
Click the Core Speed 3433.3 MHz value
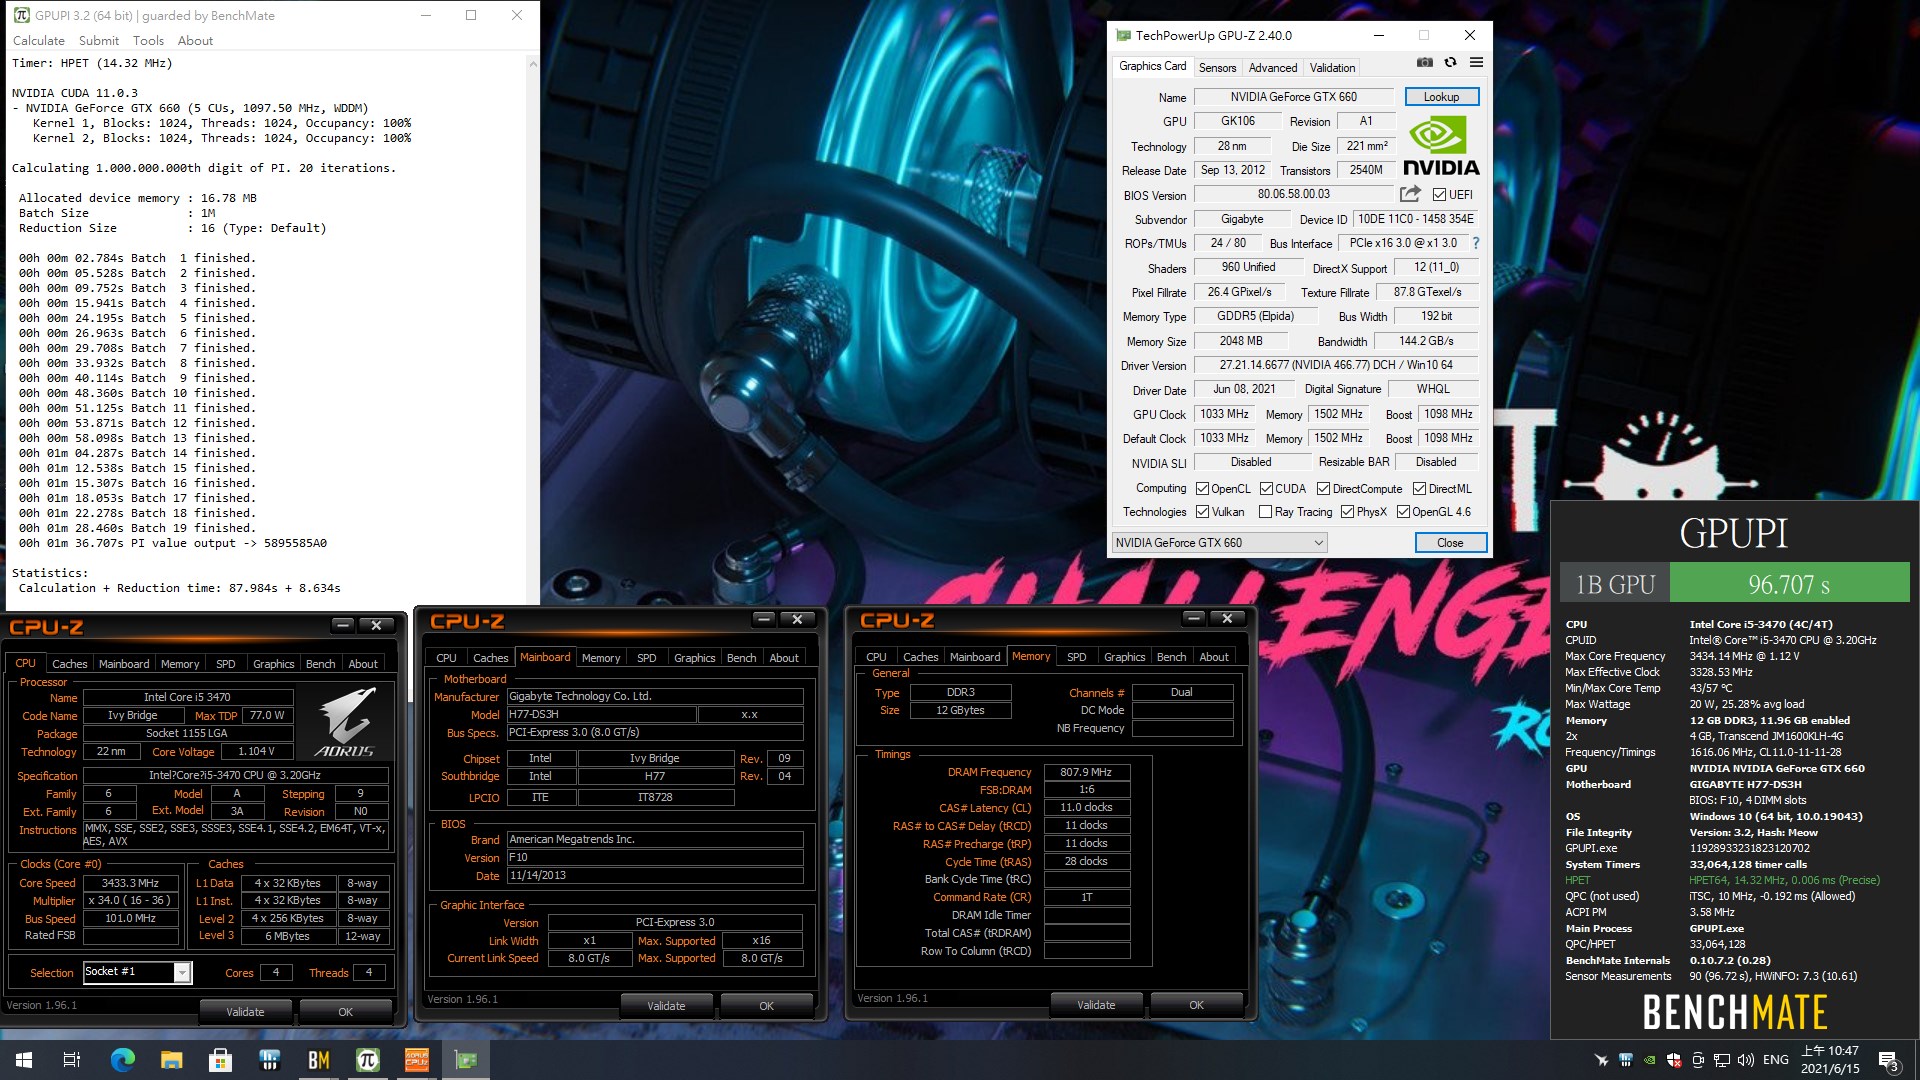pos(130,883)
